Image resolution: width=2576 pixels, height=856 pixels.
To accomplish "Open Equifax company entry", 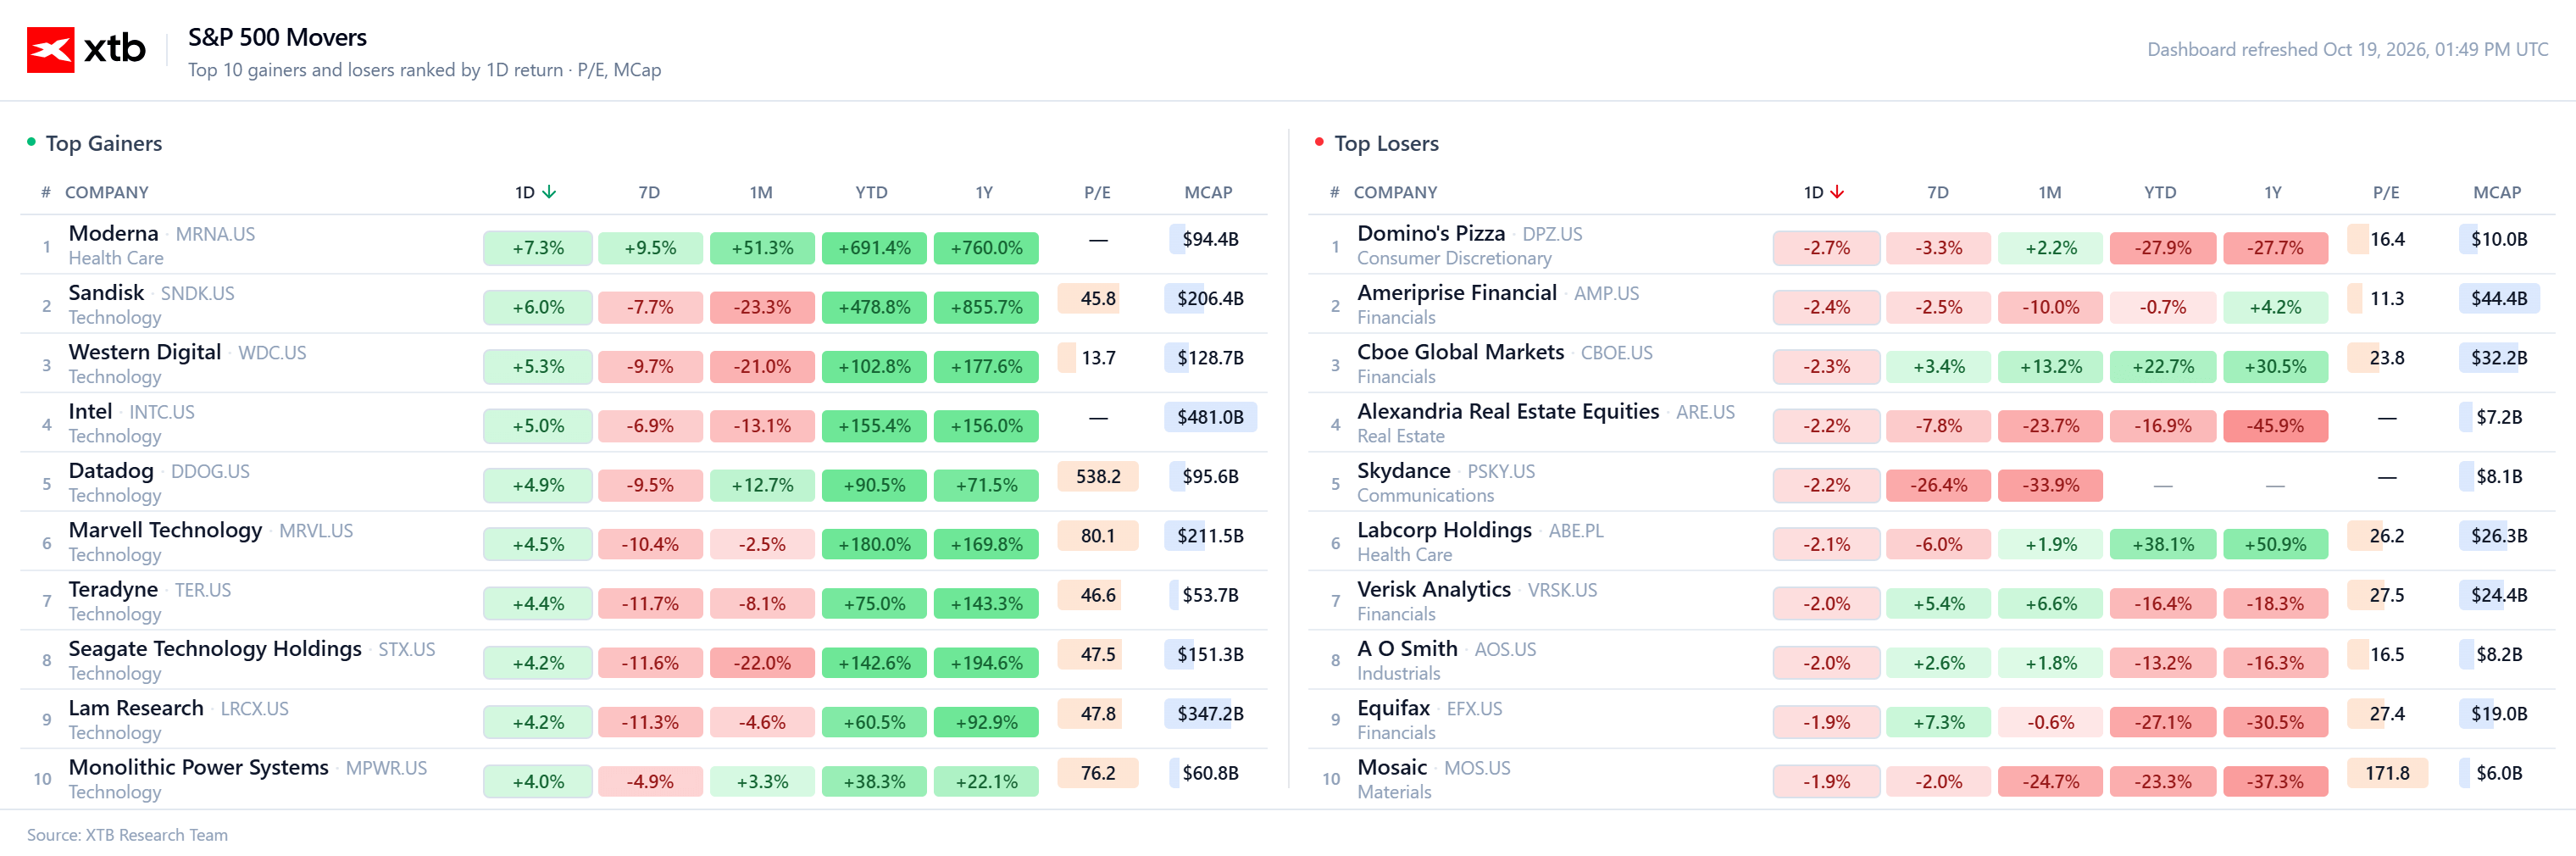I will point(1393,708).
